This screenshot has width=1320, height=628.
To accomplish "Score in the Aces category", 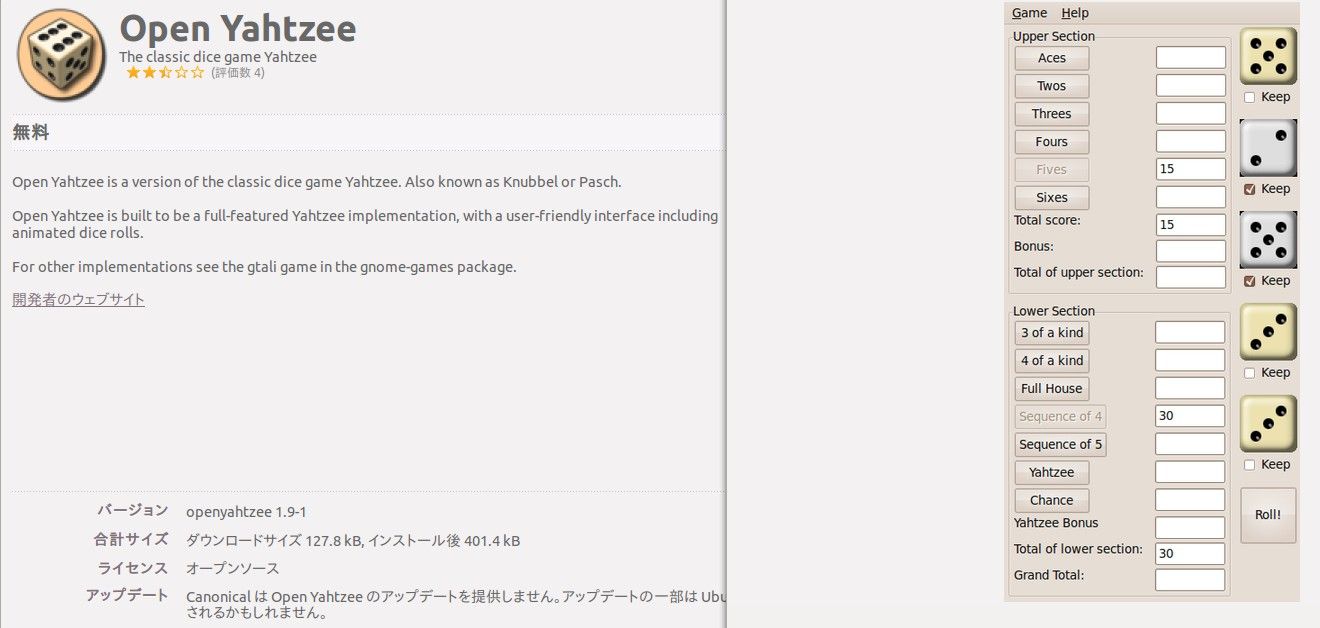I will 1052,58.
